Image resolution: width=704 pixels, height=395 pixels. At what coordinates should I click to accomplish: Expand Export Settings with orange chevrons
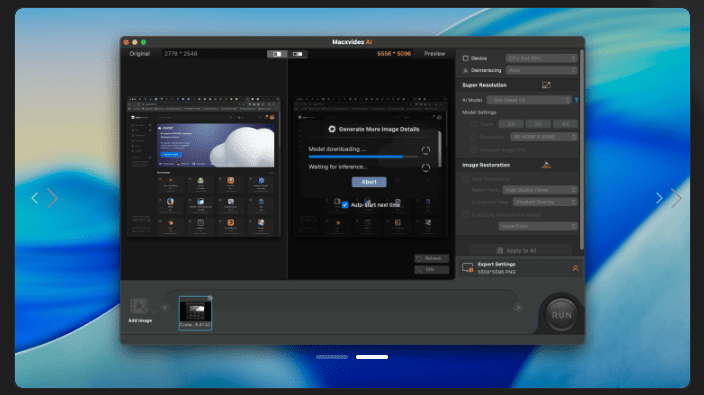click(576, 268)
